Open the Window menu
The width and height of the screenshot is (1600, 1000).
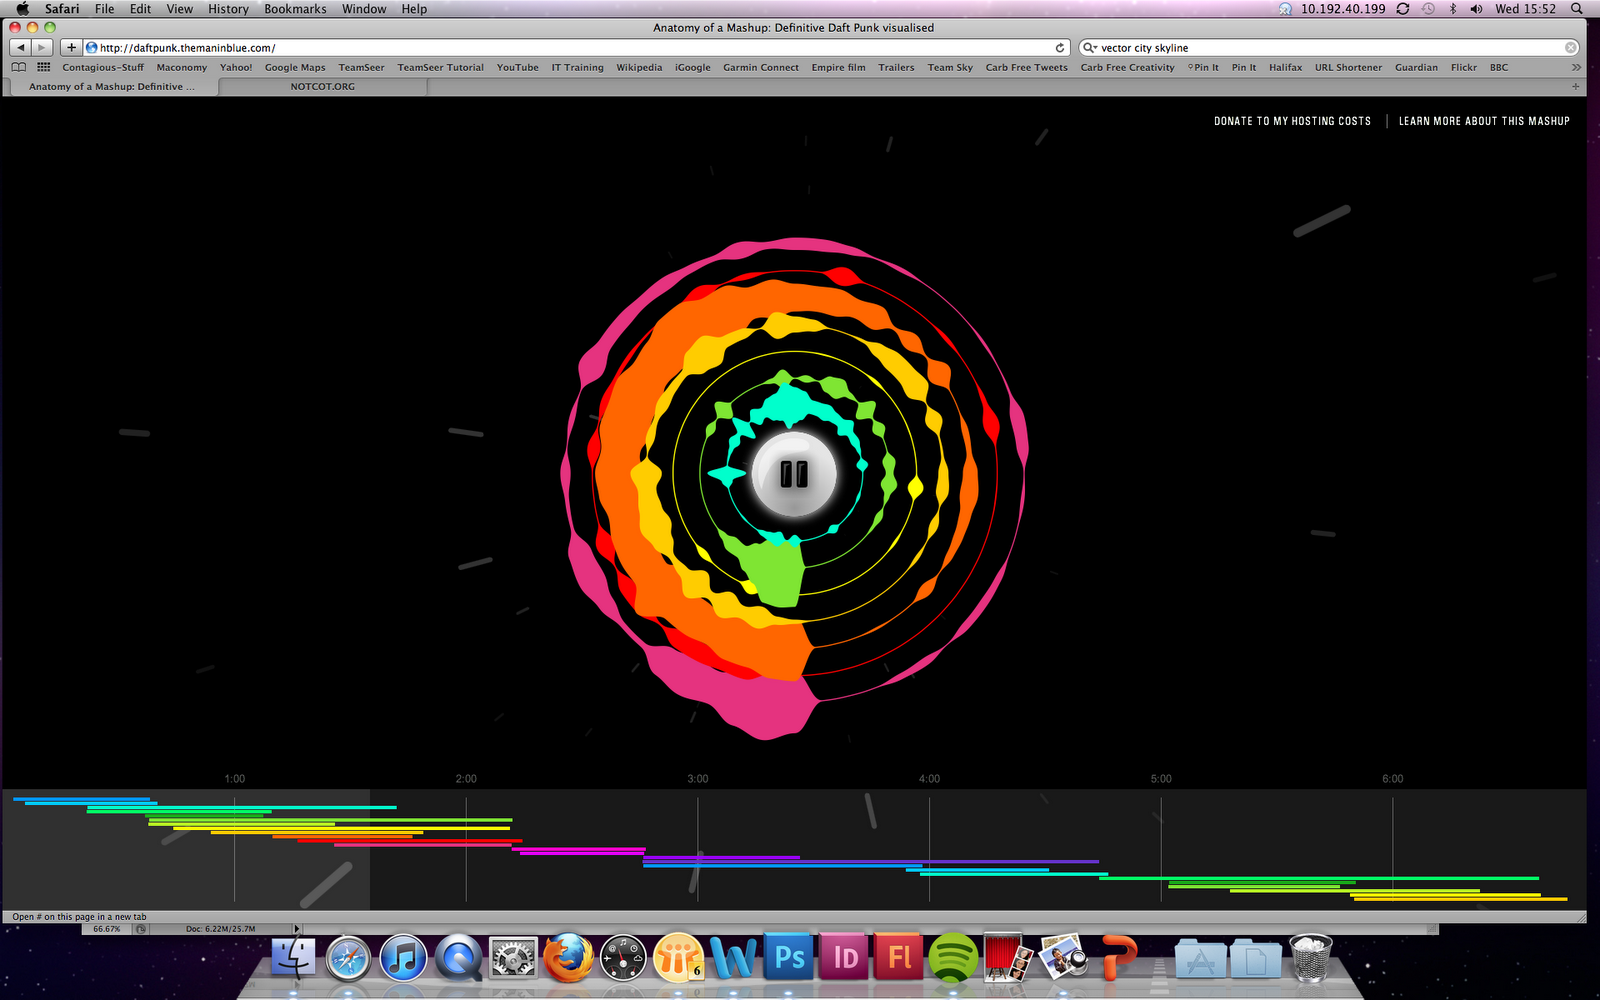point(364,9)
